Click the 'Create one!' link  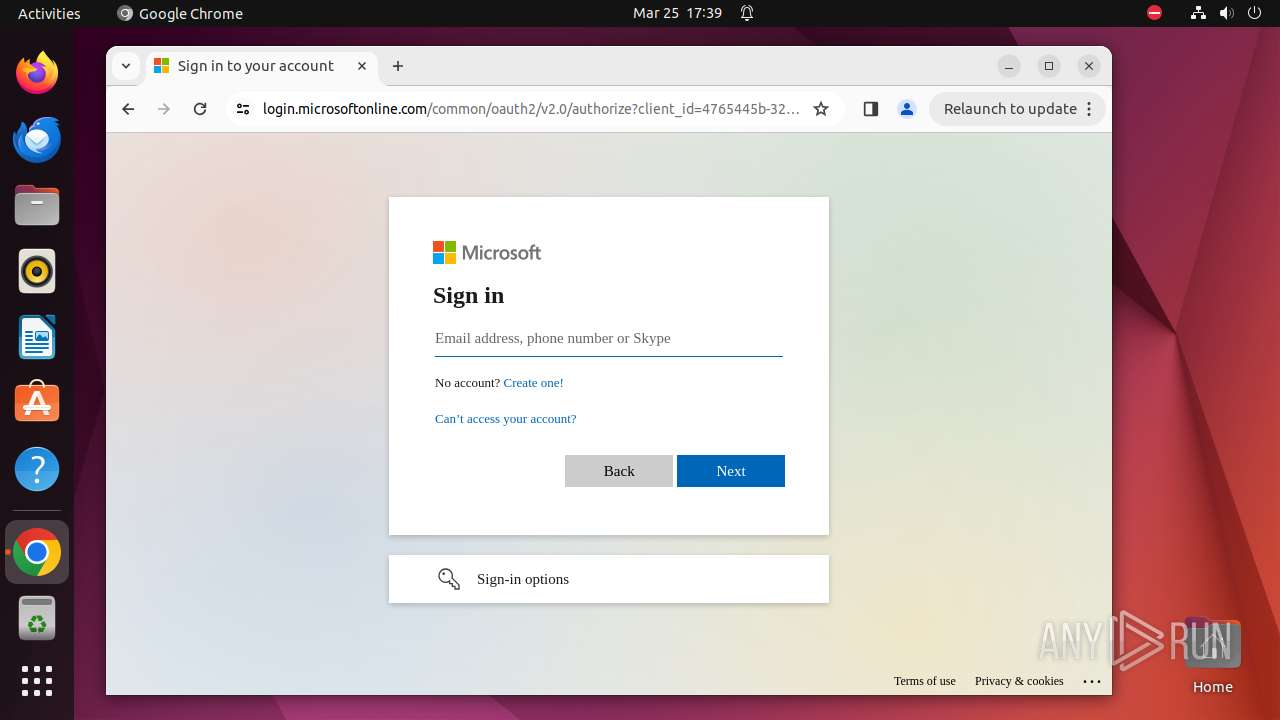533,383
